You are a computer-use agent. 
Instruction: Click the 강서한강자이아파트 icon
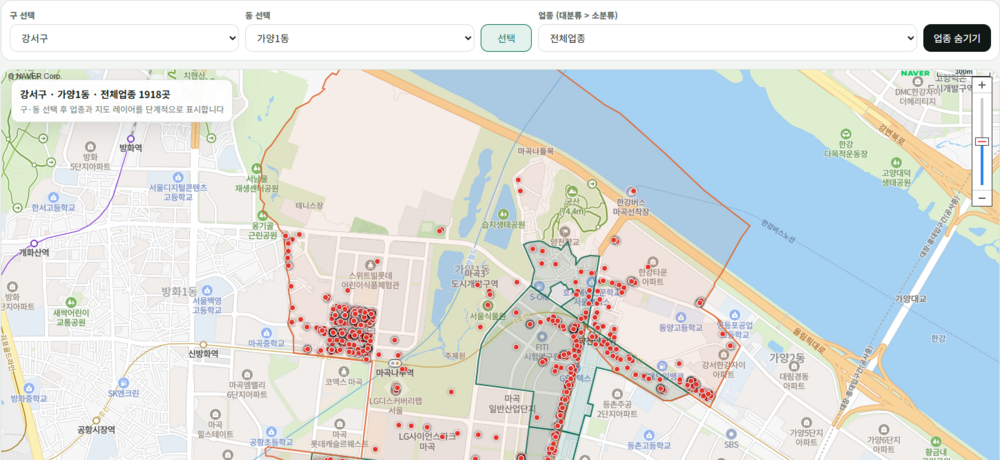[x=723, y=353]
